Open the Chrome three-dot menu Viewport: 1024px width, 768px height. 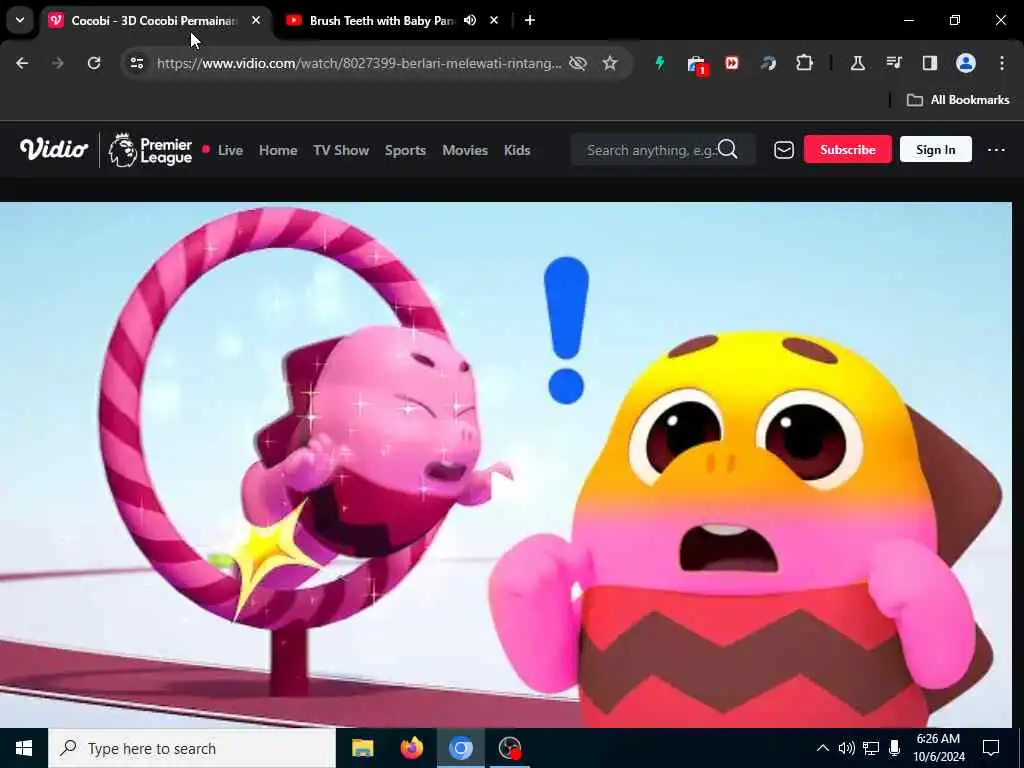1002,63
